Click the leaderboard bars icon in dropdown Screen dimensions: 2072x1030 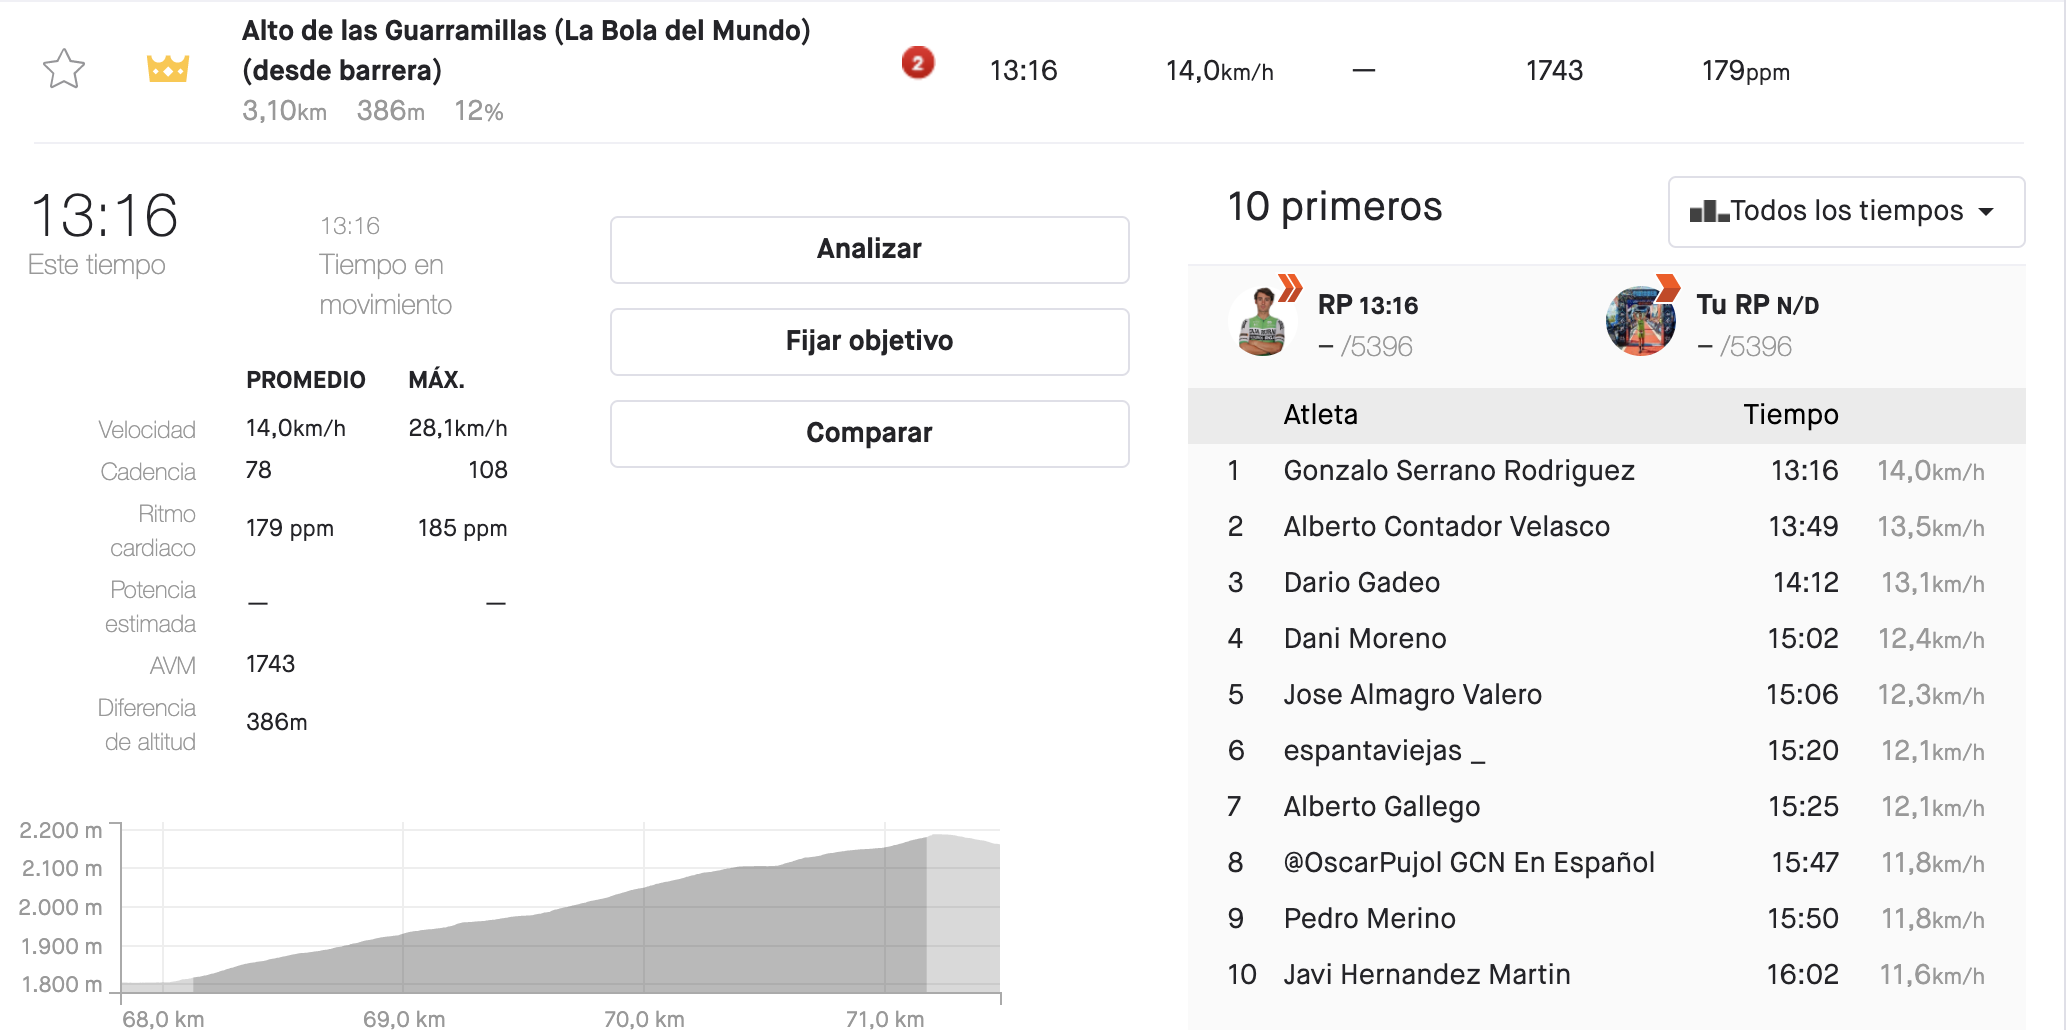[x=1708, y=211]
